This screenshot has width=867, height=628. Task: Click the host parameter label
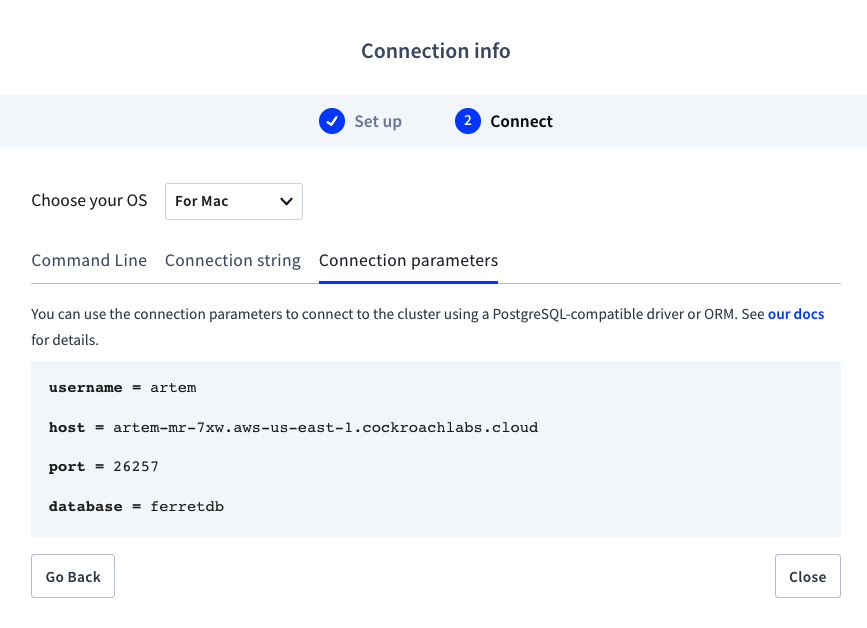67,427
